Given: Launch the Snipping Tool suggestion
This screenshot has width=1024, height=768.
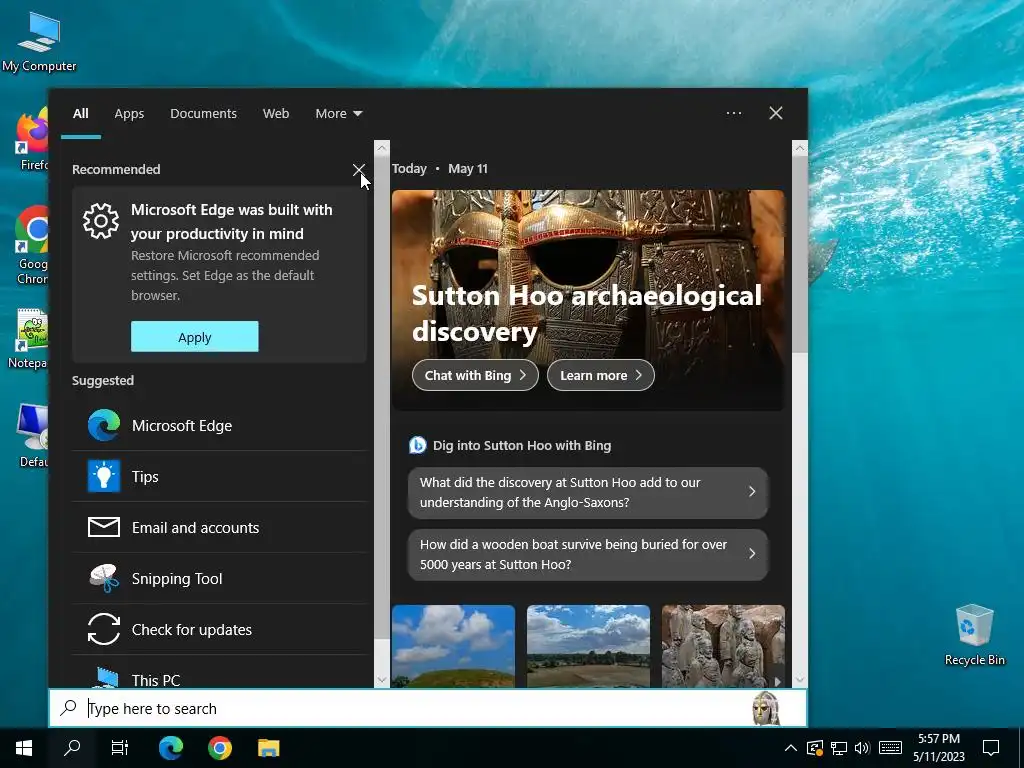Looking at the screenshot, I should coord(219,579).
